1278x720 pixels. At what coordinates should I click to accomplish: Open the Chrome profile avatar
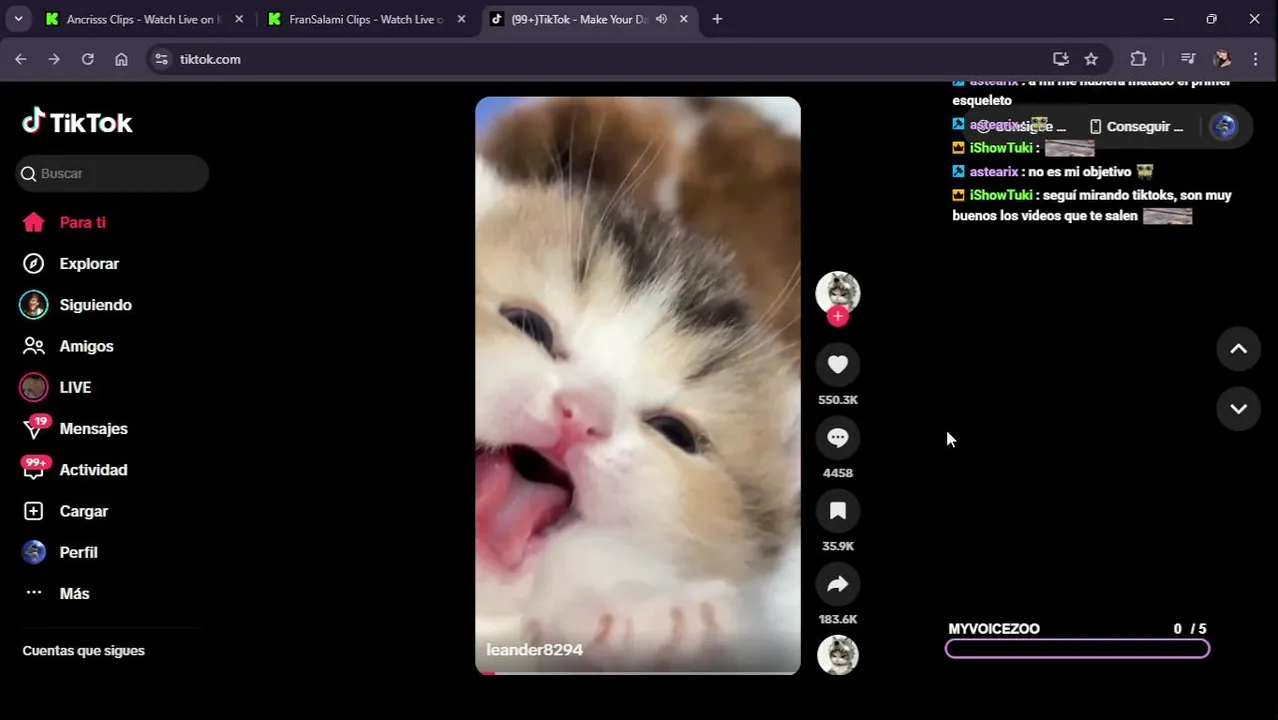point(1222,59)
